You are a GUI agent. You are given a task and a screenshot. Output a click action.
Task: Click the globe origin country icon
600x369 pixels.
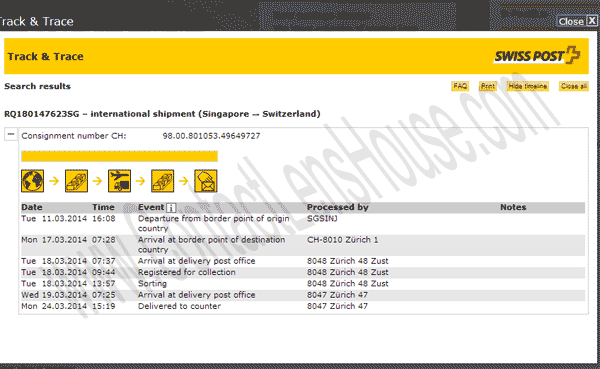(33, 181)
